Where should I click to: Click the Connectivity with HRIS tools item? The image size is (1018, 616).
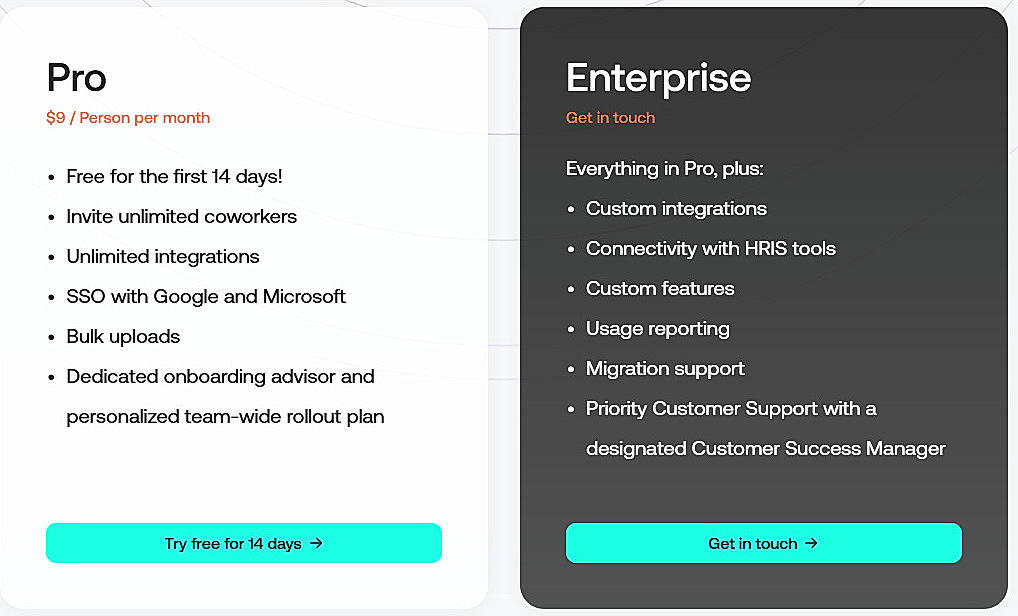click(x=710, y=248)
